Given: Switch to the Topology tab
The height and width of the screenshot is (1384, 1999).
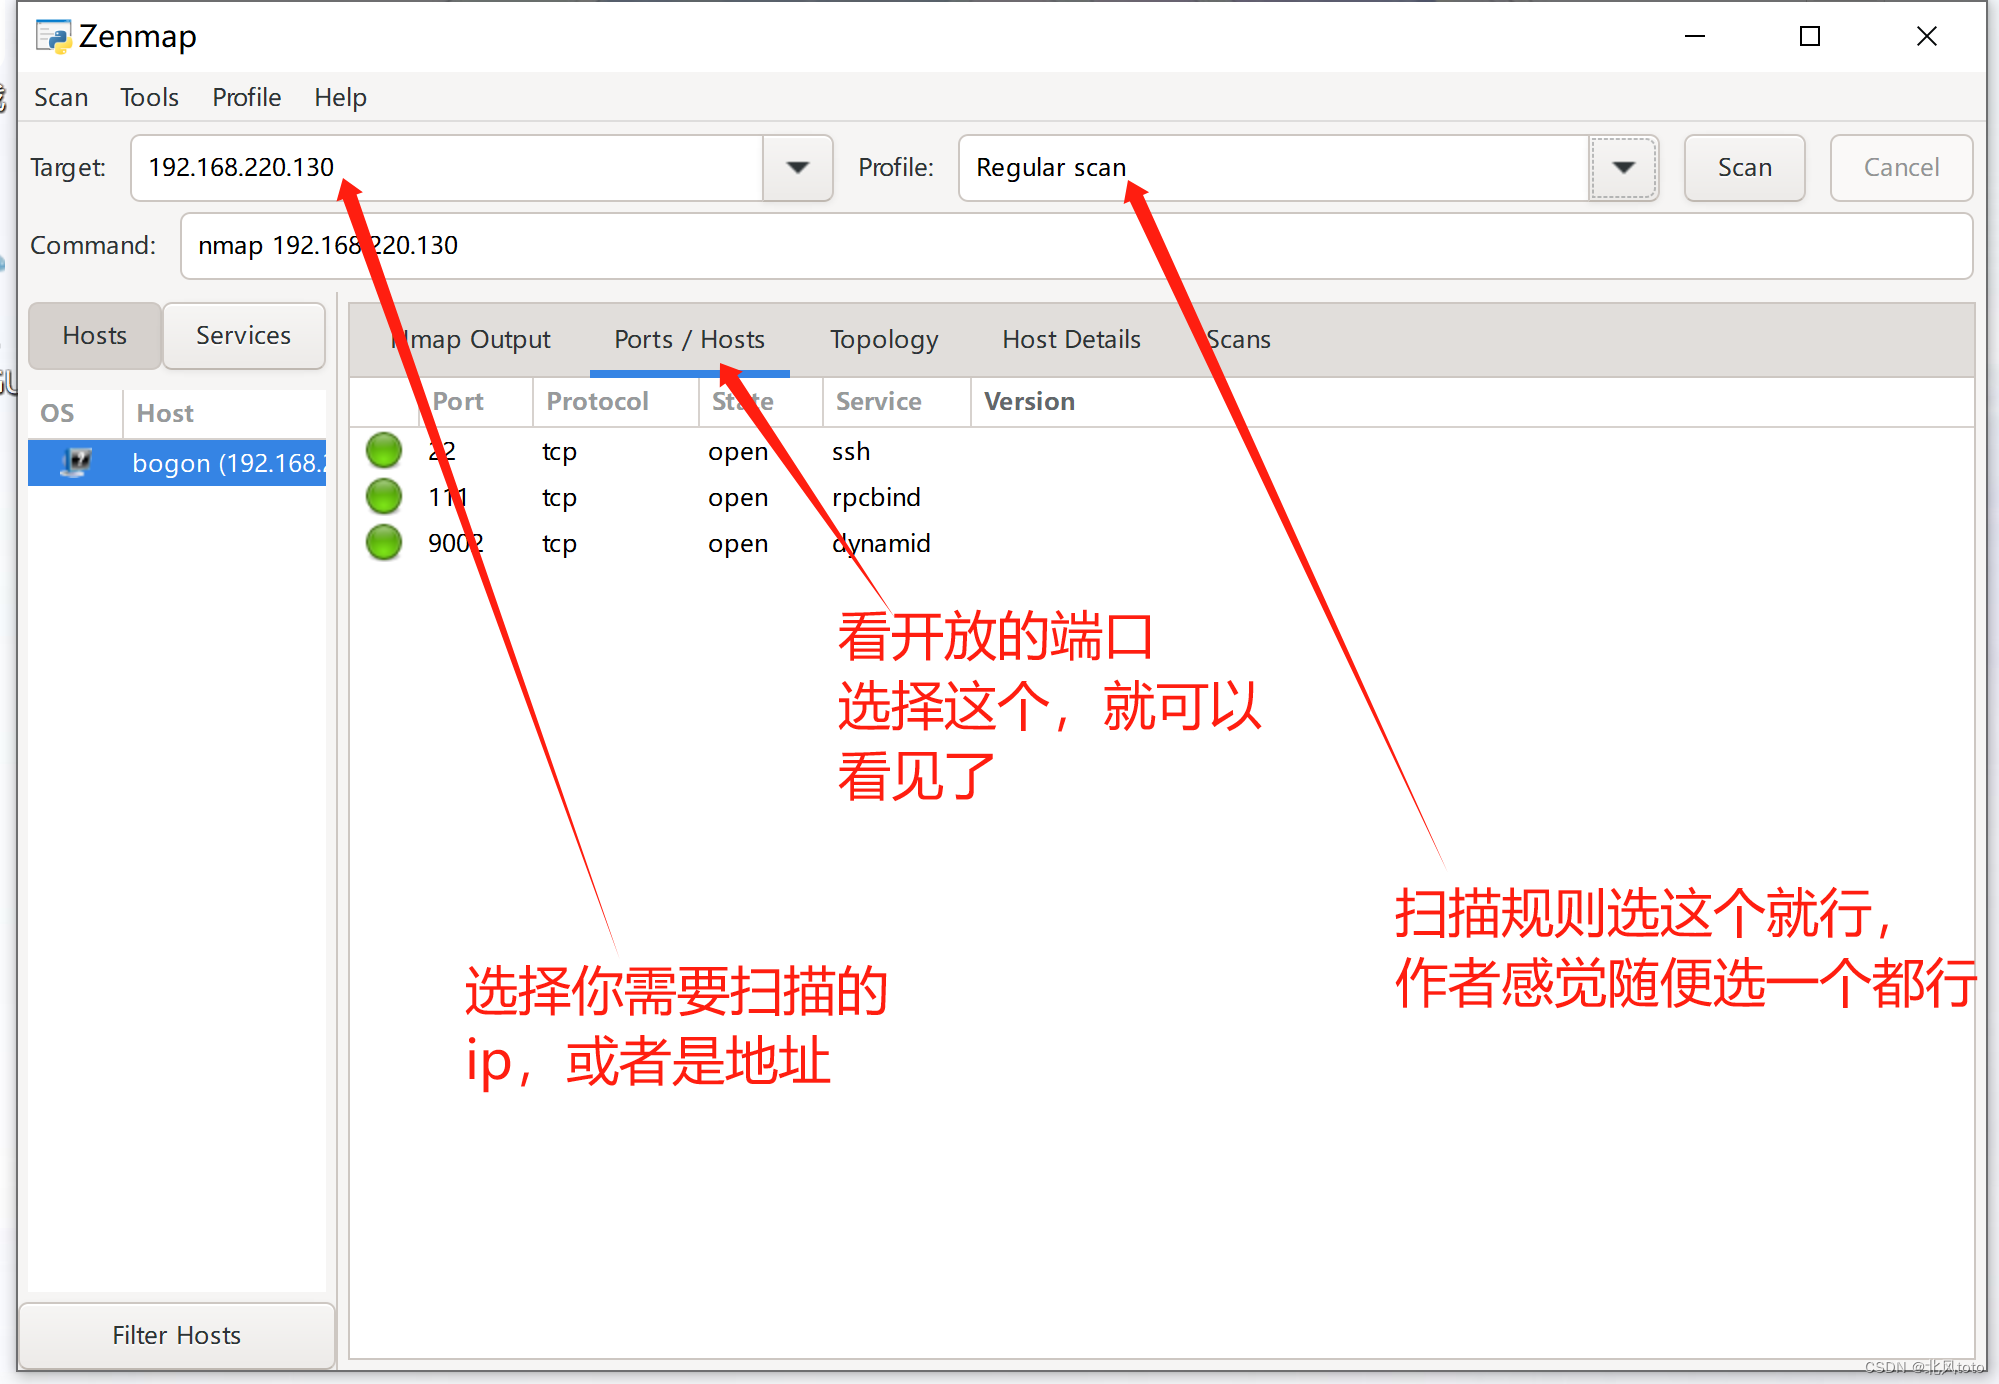Looking at the screenshot, I should click(884, 340).
